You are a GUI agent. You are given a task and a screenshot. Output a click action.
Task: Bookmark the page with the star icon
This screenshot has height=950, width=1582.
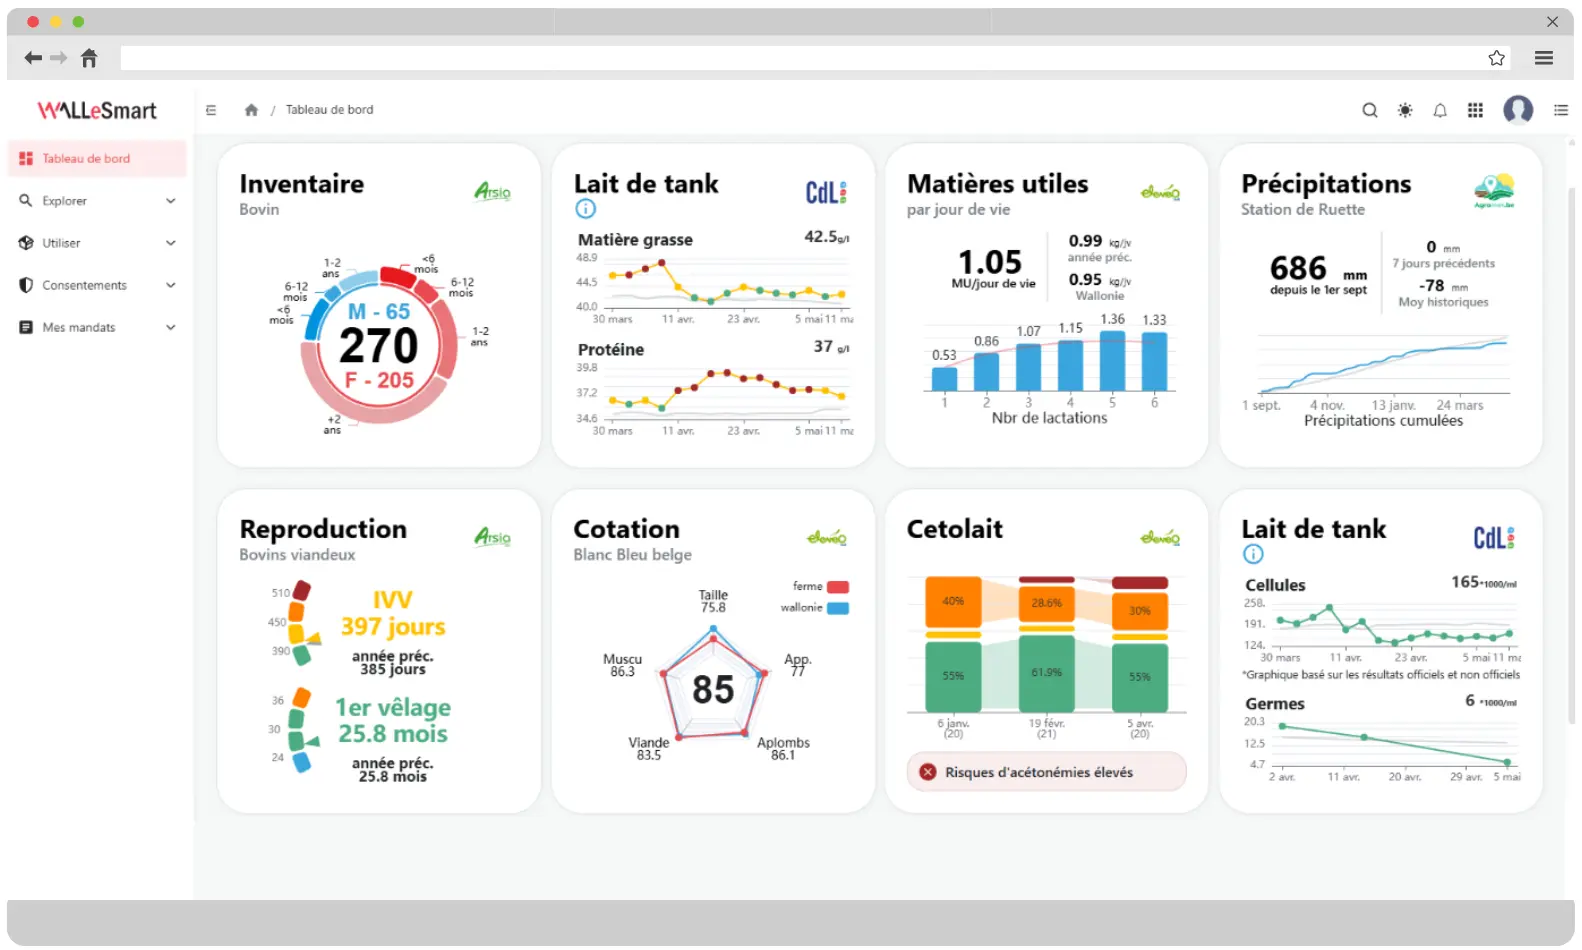1495,58
